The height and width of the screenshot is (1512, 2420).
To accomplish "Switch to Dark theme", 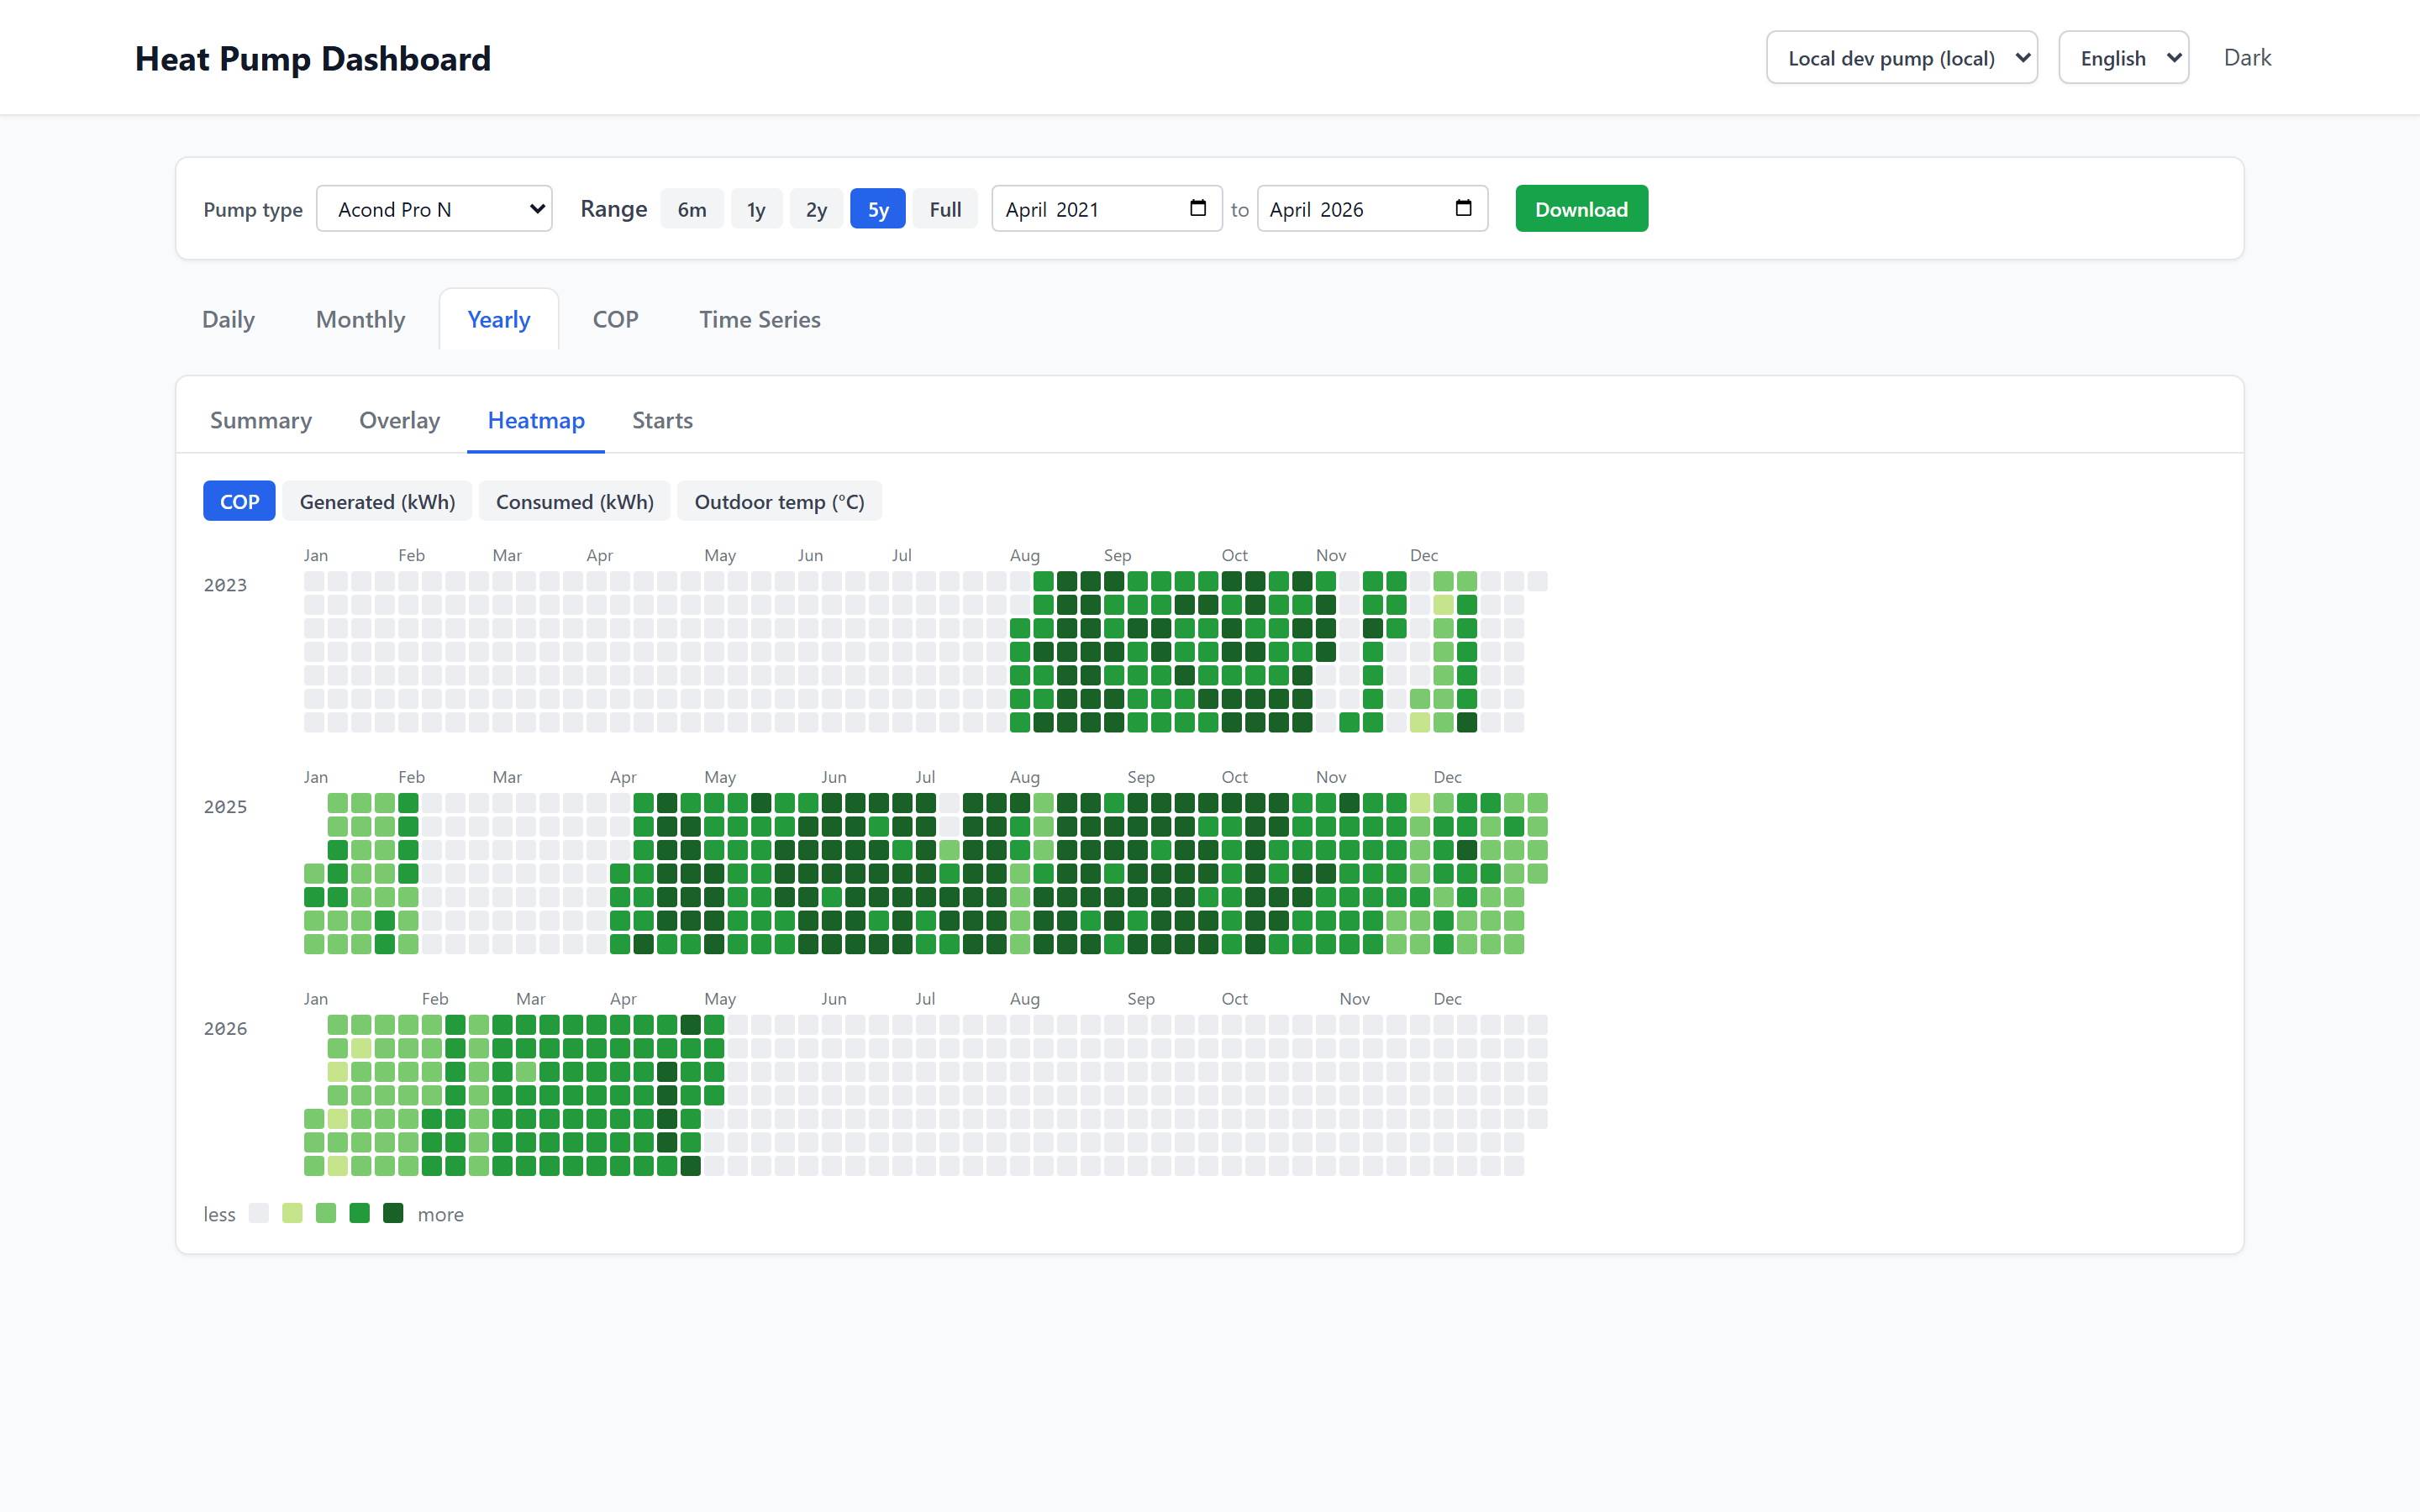I will [x=2246, y=58].
